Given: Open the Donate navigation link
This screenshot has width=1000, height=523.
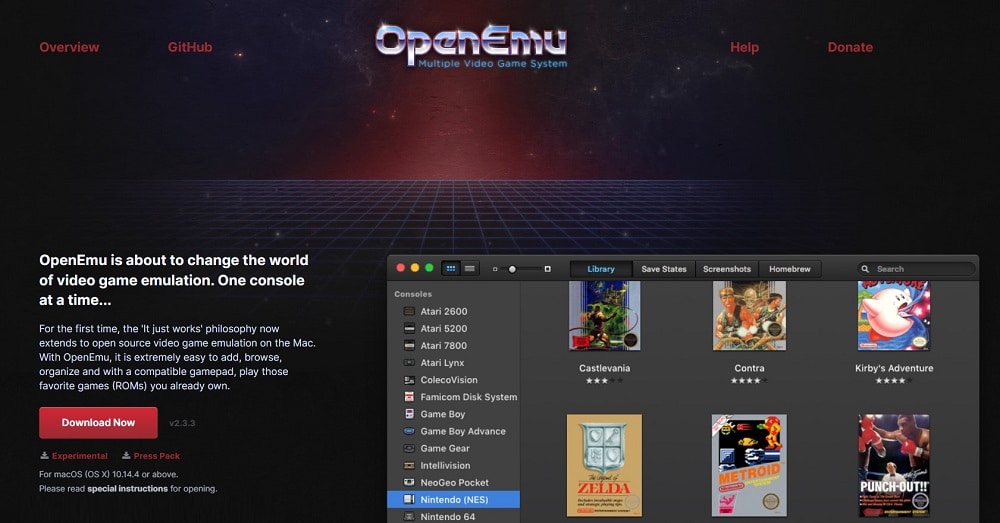Looking at the screenshot, I should tap(850, 47).
